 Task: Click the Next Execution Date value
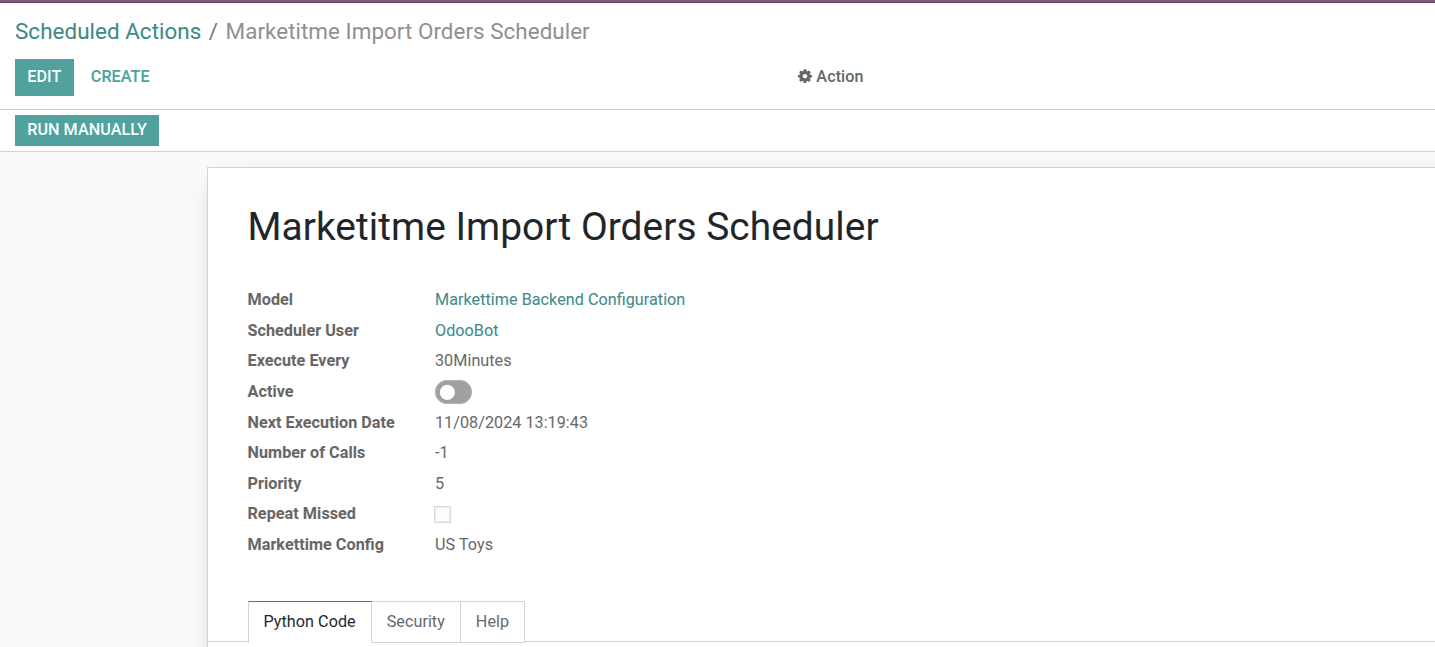(x=511, y=422)
